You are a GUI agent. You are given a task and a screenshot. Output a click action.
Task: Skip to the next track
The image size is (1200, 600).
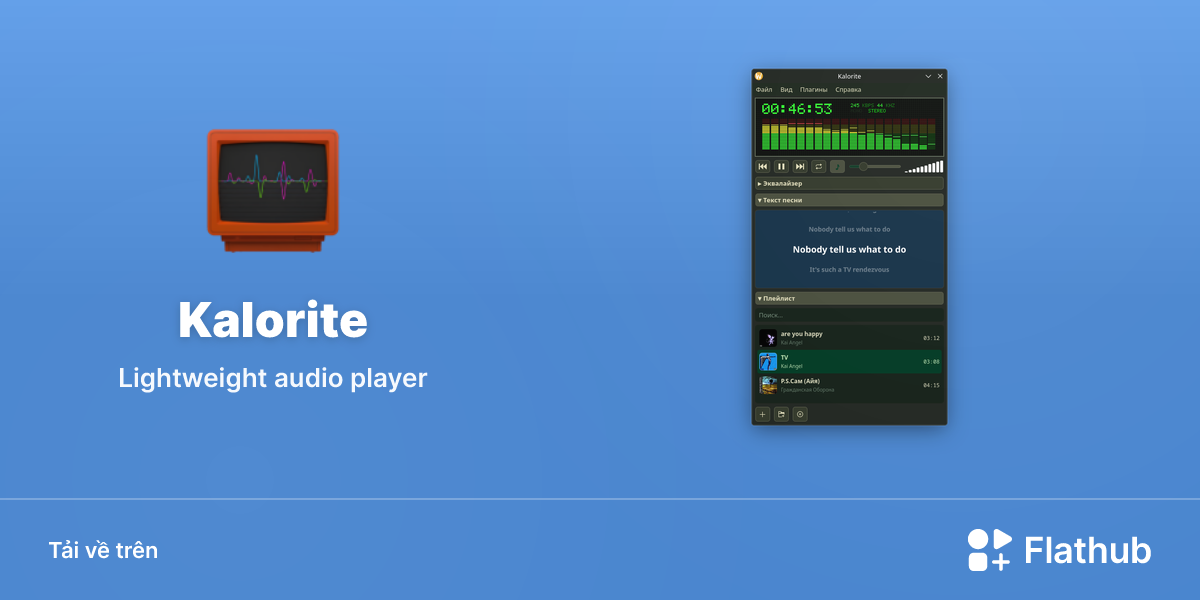pos(800,166)
